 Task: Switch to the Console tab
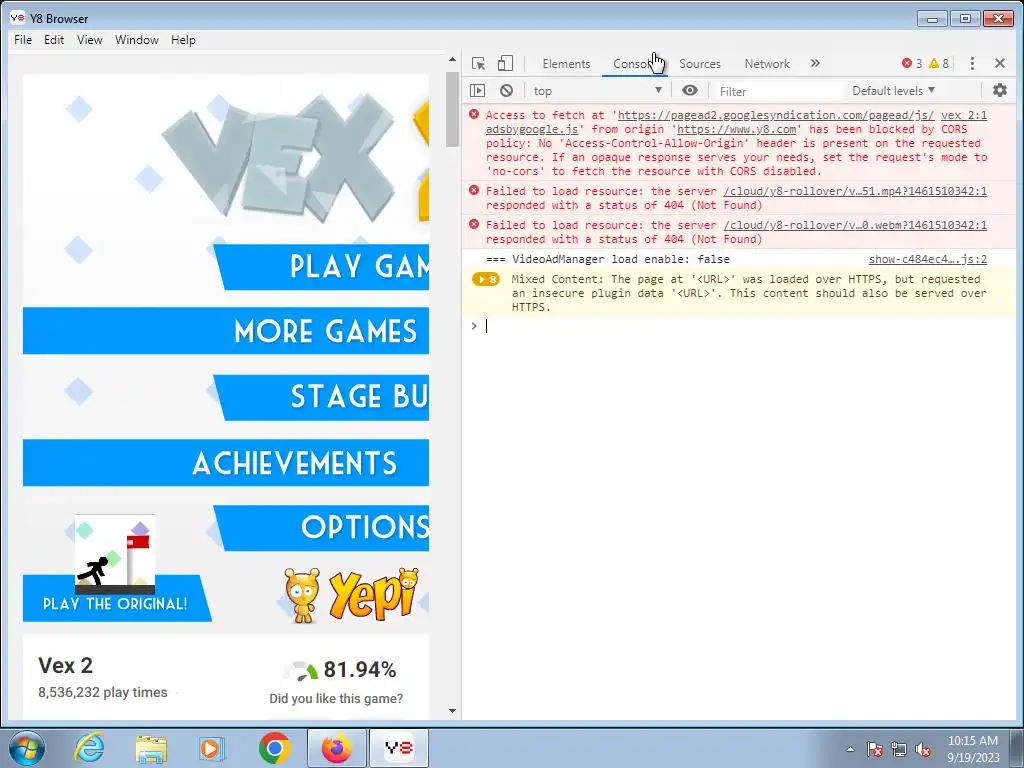tap(634, 64)
